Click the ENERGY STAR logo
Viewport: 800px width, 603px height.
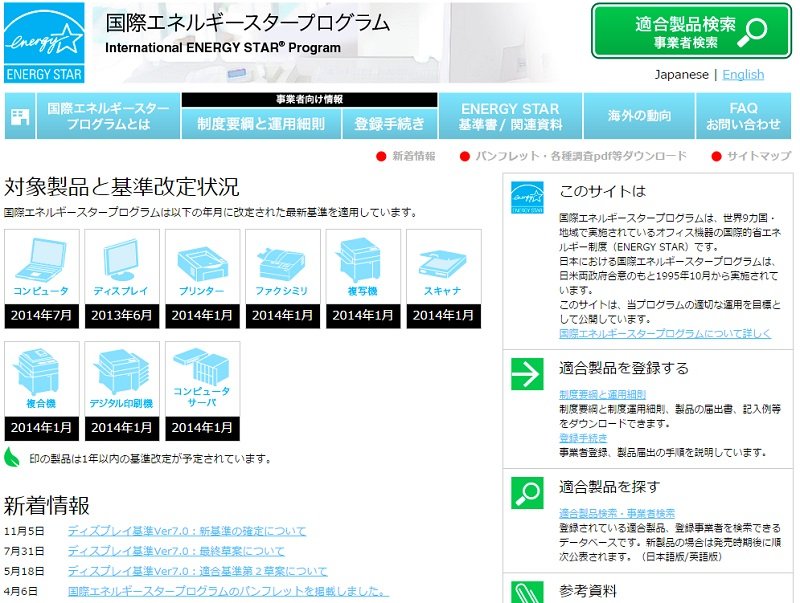(44, 43)
